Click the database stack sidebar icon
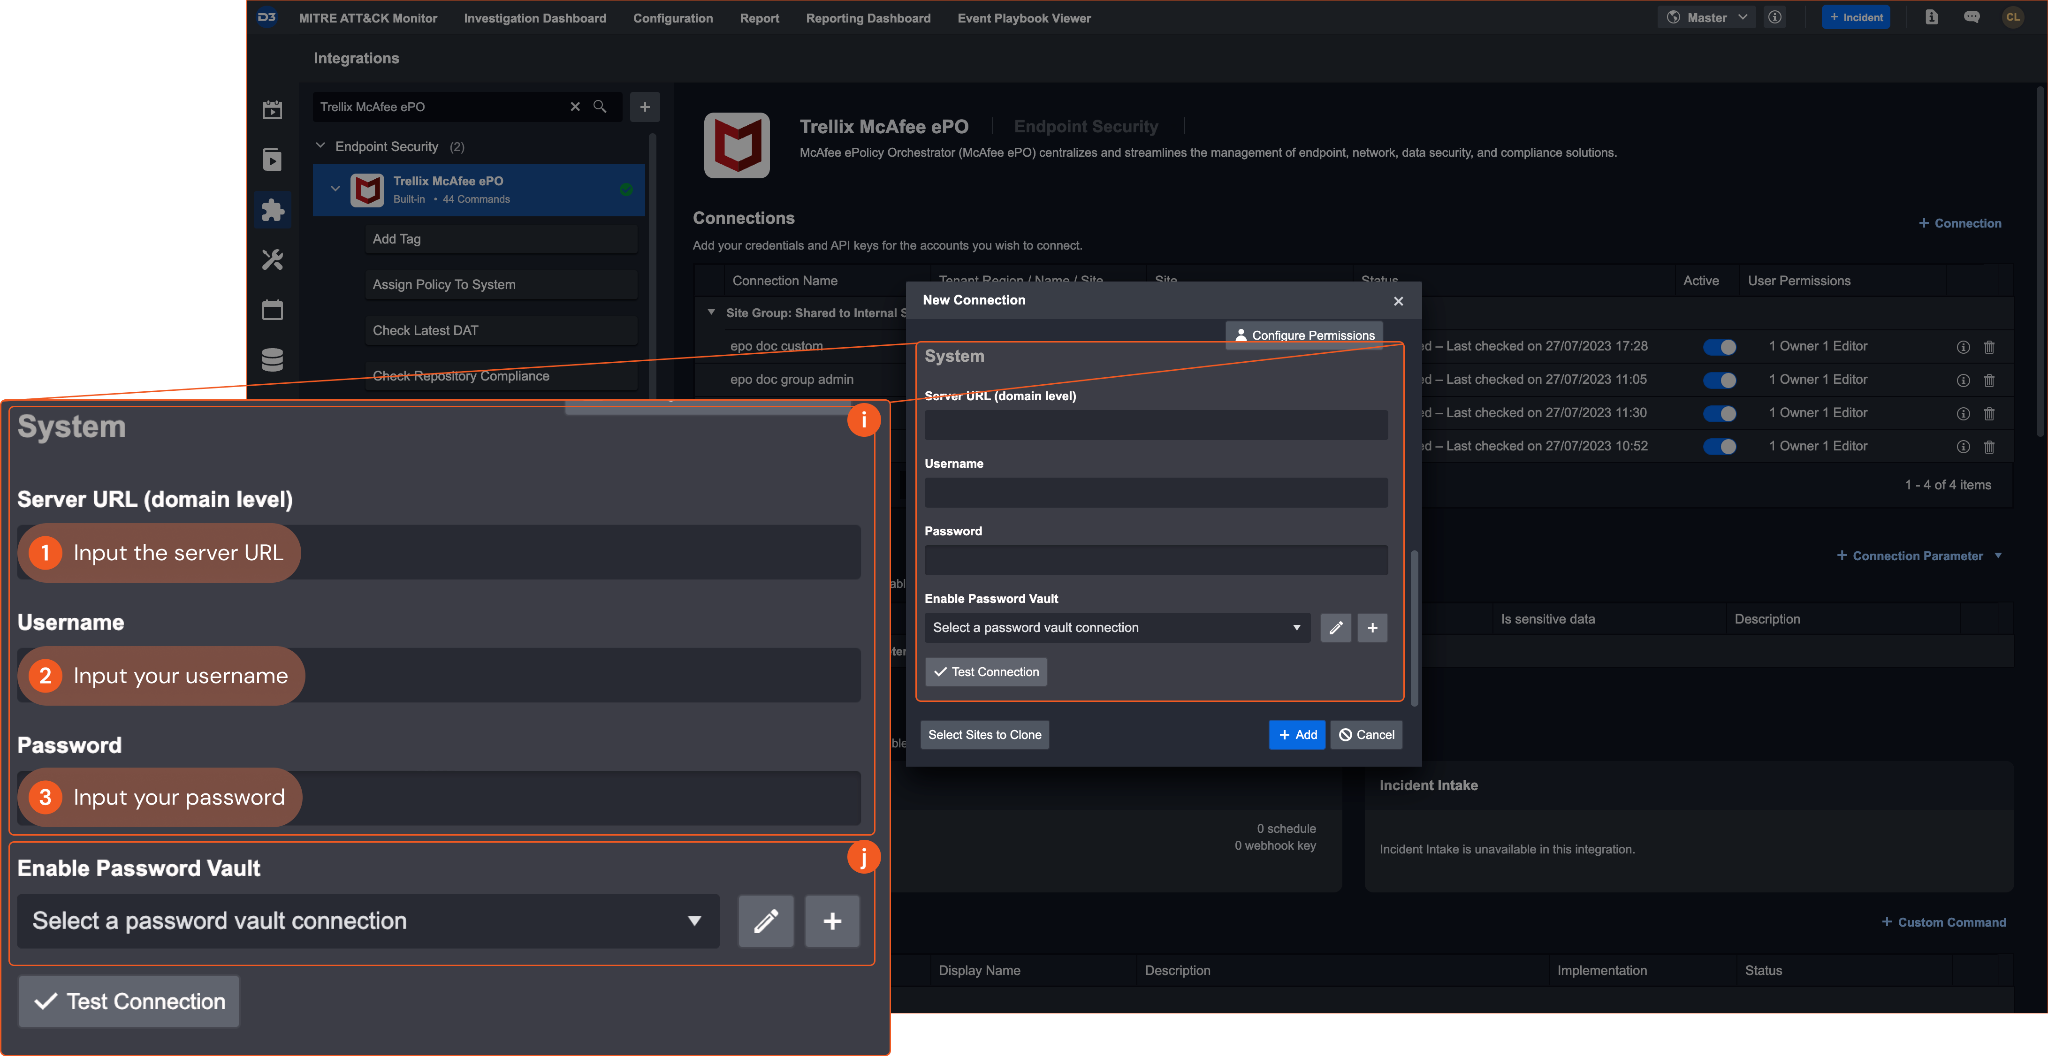Screen dimensions: 2048x1056 pyautogui.click(x=272, y=359)
